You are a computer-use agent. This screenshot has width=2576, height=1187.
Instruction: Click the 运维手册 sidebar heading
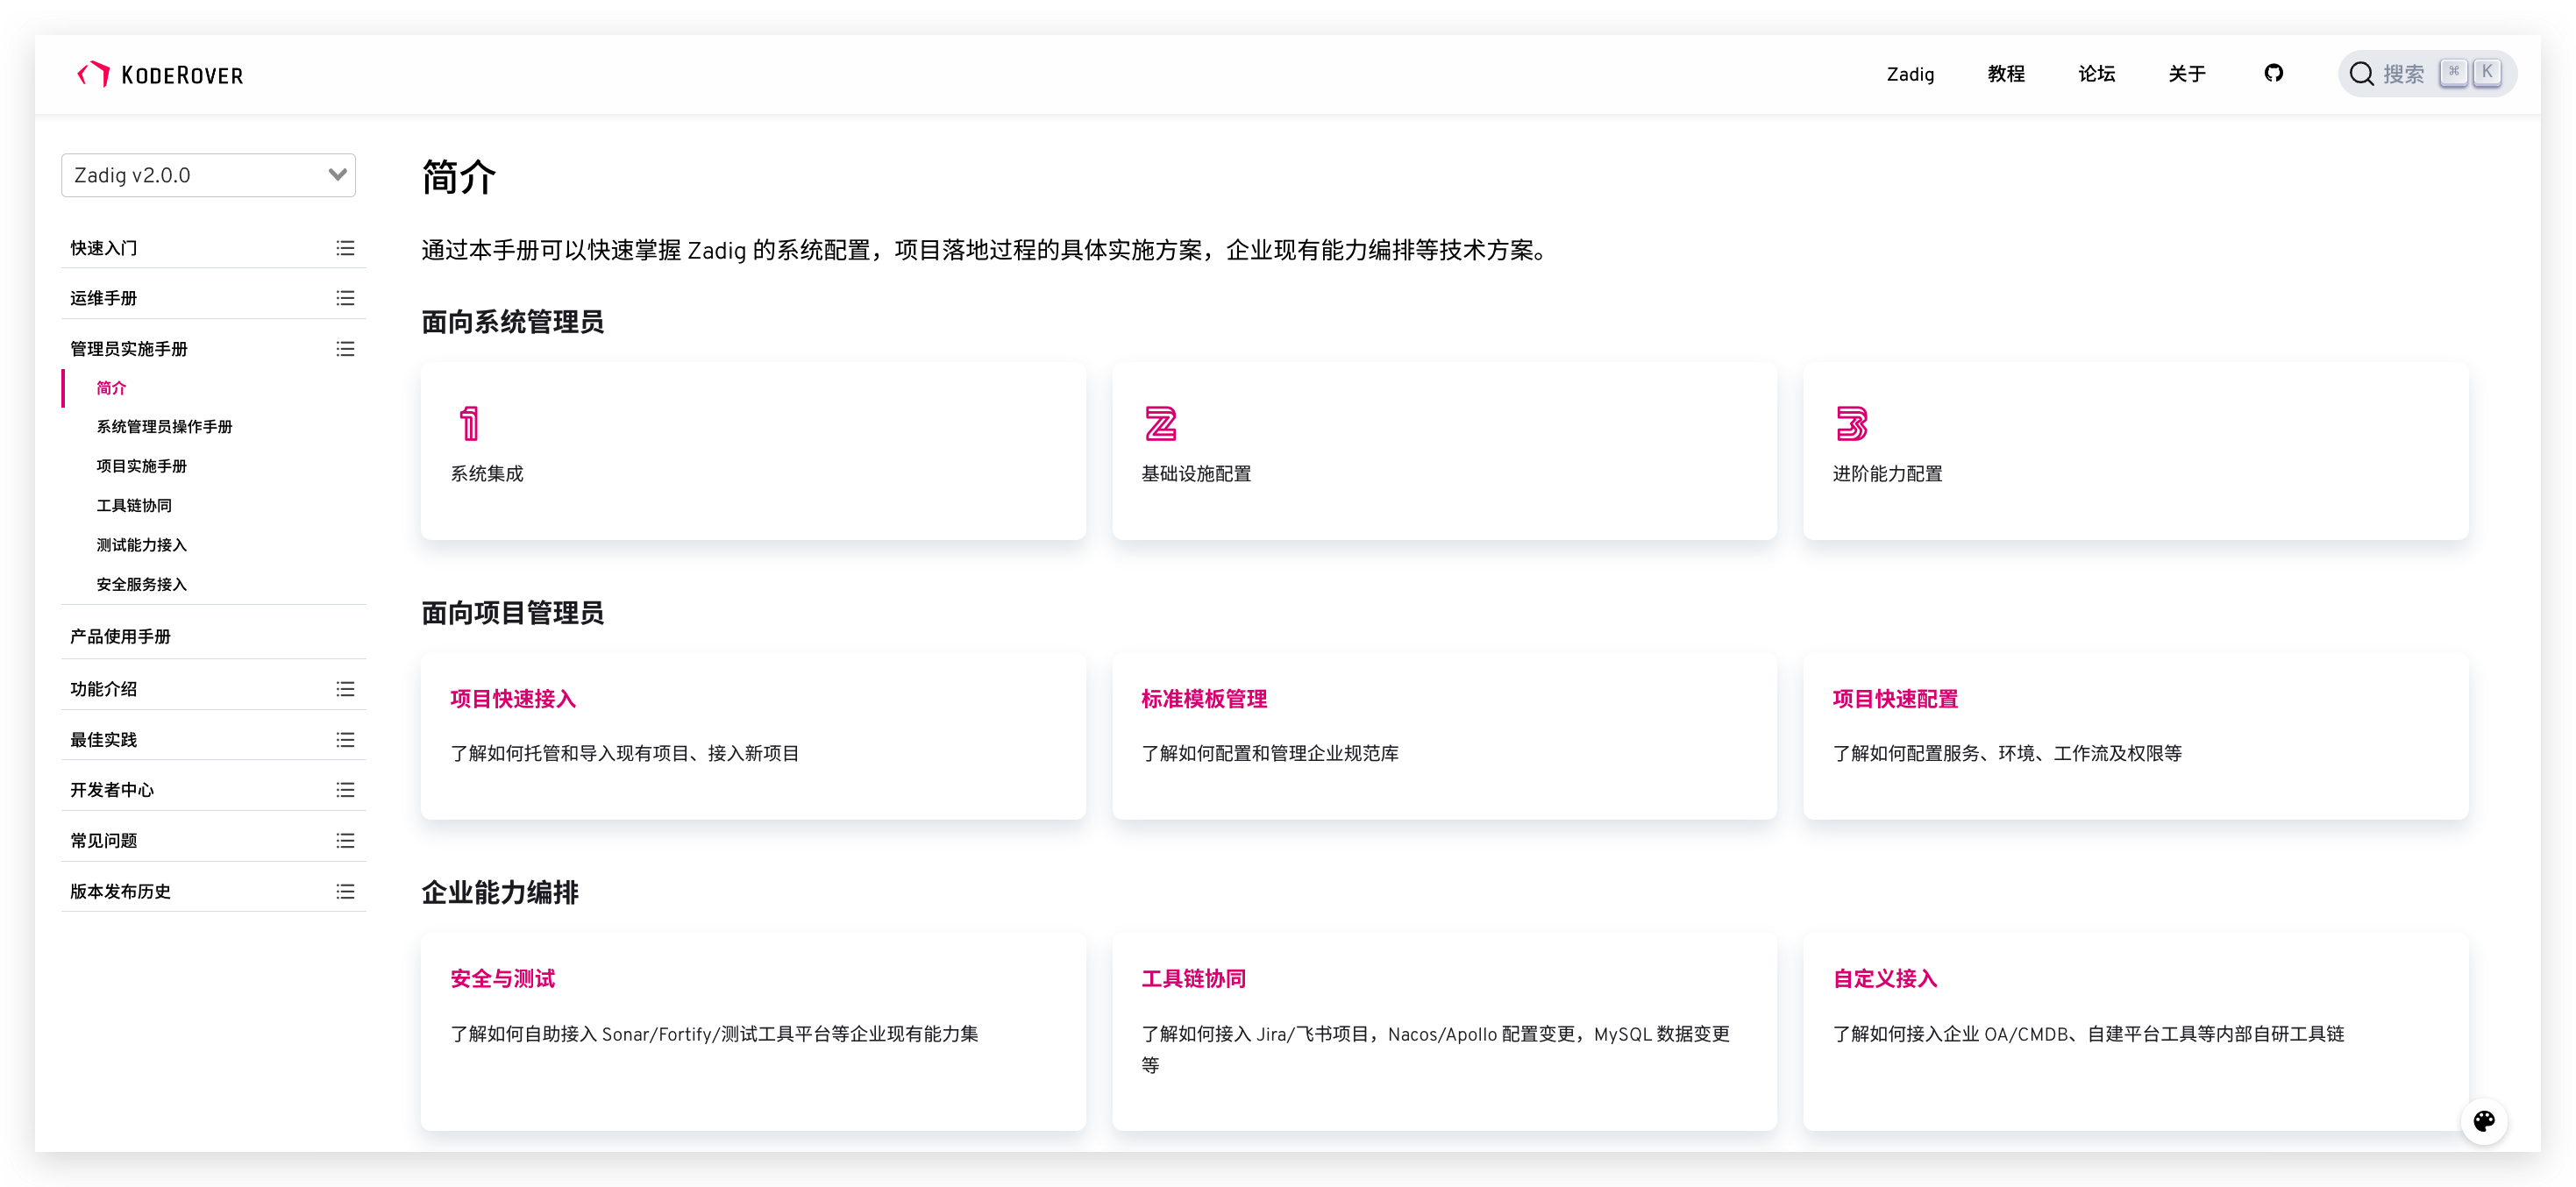(103, 298)
